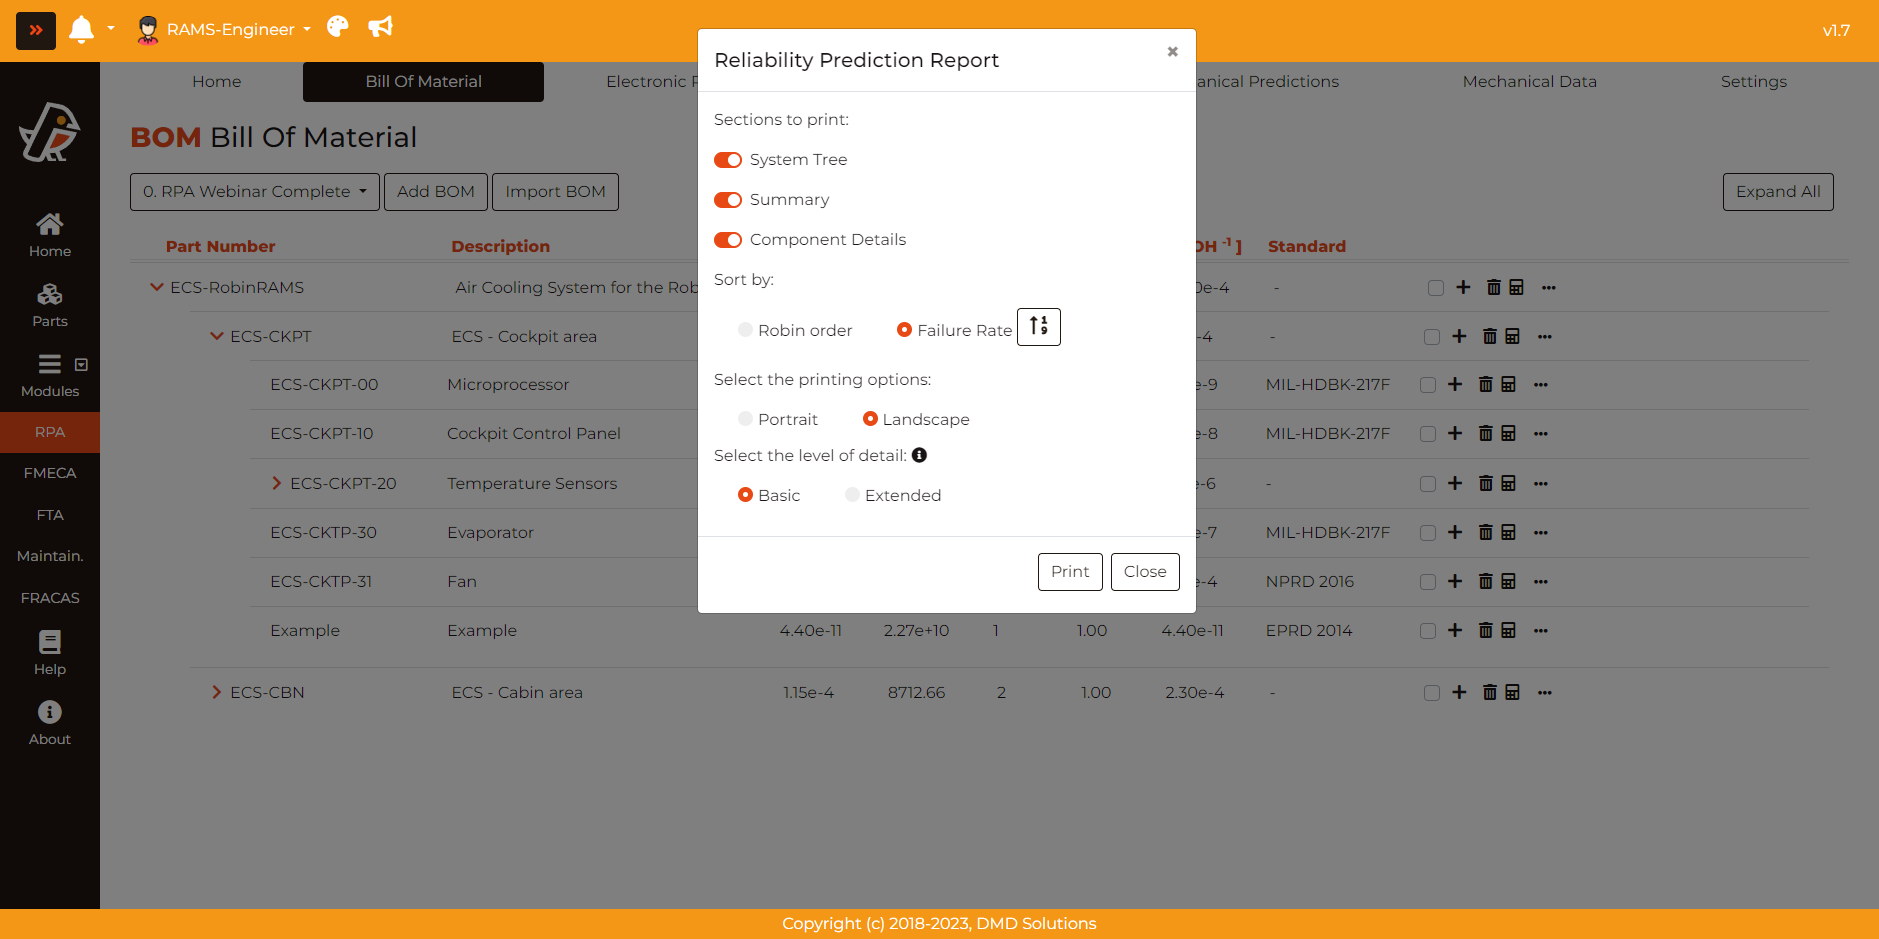Toggle the System Tree section switch
The width and height of the screenshot is (1879, 939).
(x=728, y=160)
